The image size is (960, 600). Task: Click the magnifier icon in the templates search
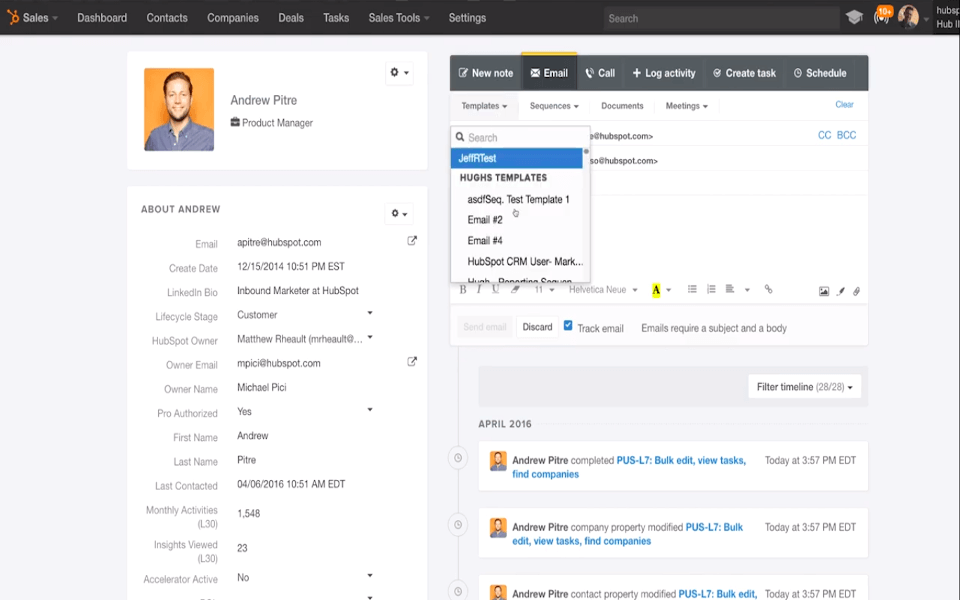click(460, 137)
